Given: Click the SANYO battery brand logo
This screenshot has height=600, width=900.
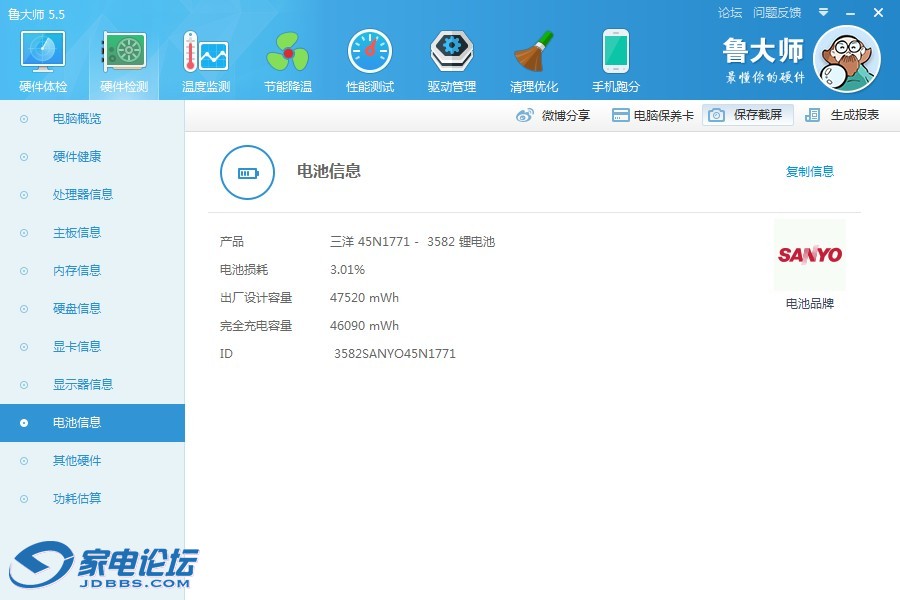Looking at the screenshot, I should 809,255.
